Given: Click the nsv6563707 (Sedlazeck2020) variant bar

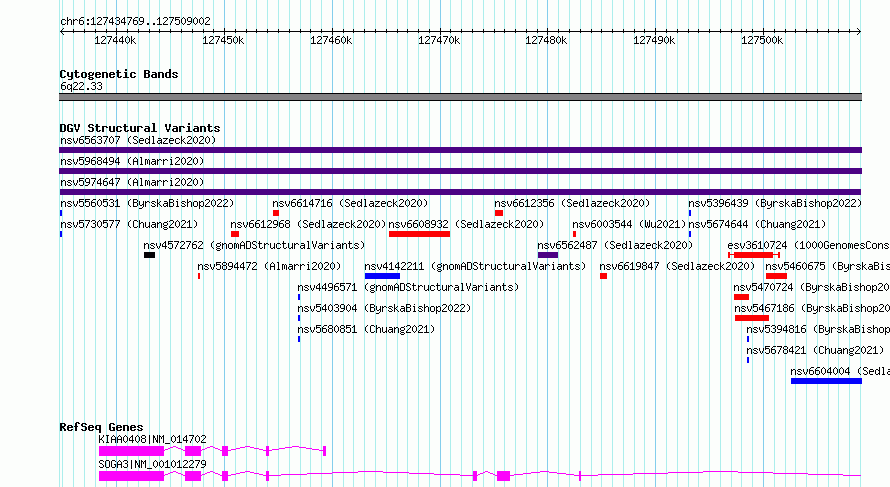Looking at the screenshot, I should pyautogui.click(x=460, y=150).
